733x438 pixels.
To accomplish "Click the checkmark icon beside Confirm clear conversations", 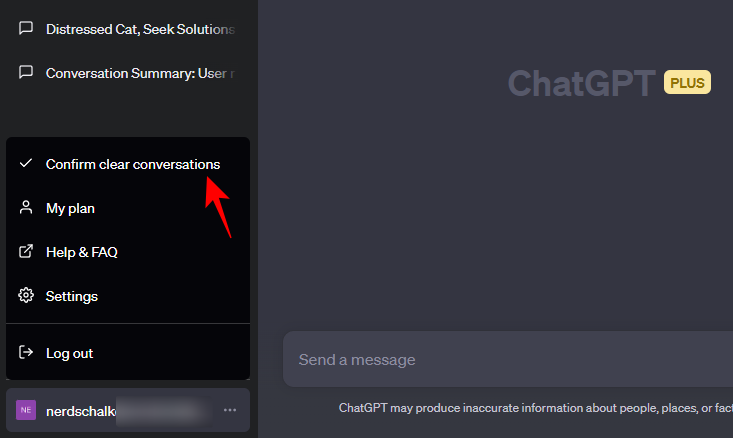I will 26,163.
